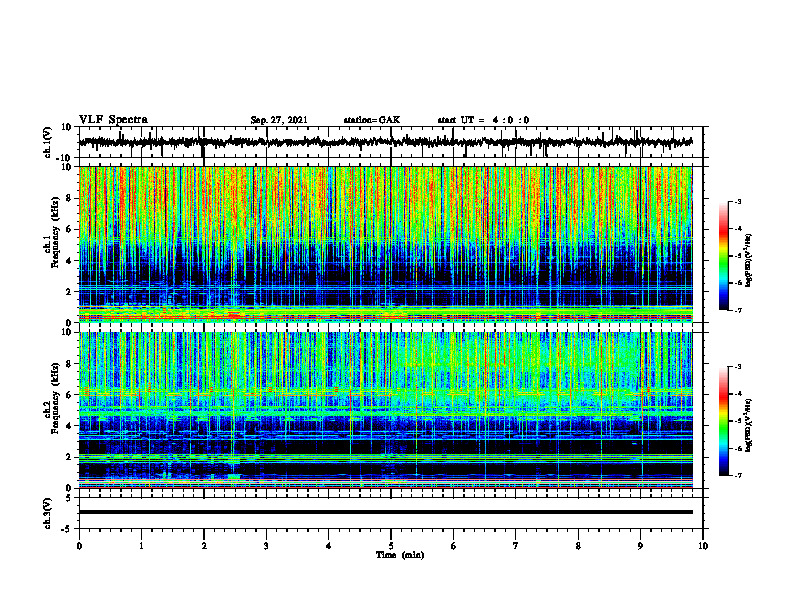This screenshot has width=792, height=612.
Task: Click time axis tick label "6"
Action: [x=454, y=546]
